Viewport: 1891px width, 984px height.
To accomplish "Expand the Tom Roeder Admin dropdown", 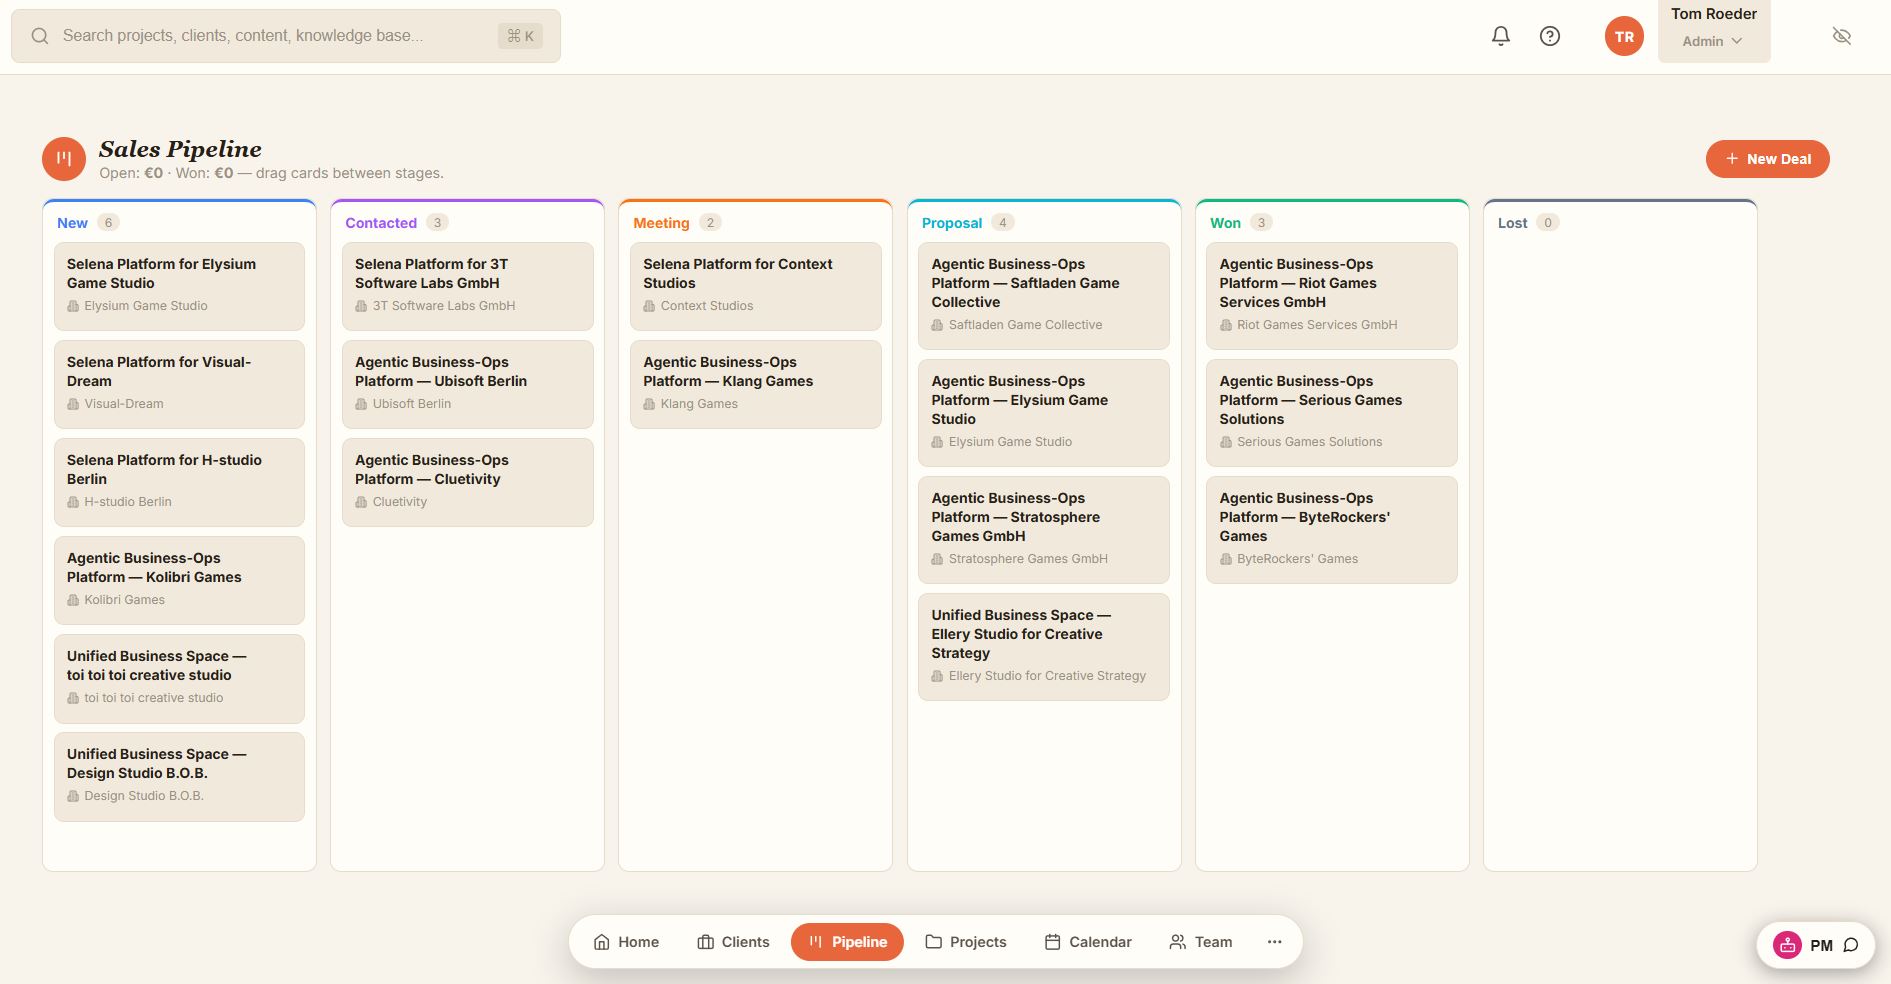I will pyautogui.click(x=1713, y=31).
